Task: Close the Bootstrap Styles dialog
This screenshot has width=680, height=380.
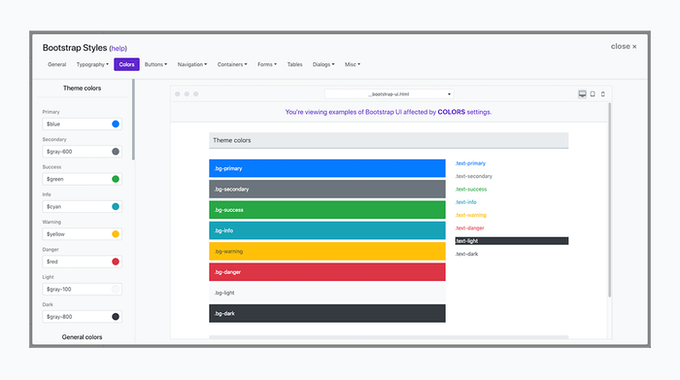Action: pyautogui.click(x=624, y=46)
